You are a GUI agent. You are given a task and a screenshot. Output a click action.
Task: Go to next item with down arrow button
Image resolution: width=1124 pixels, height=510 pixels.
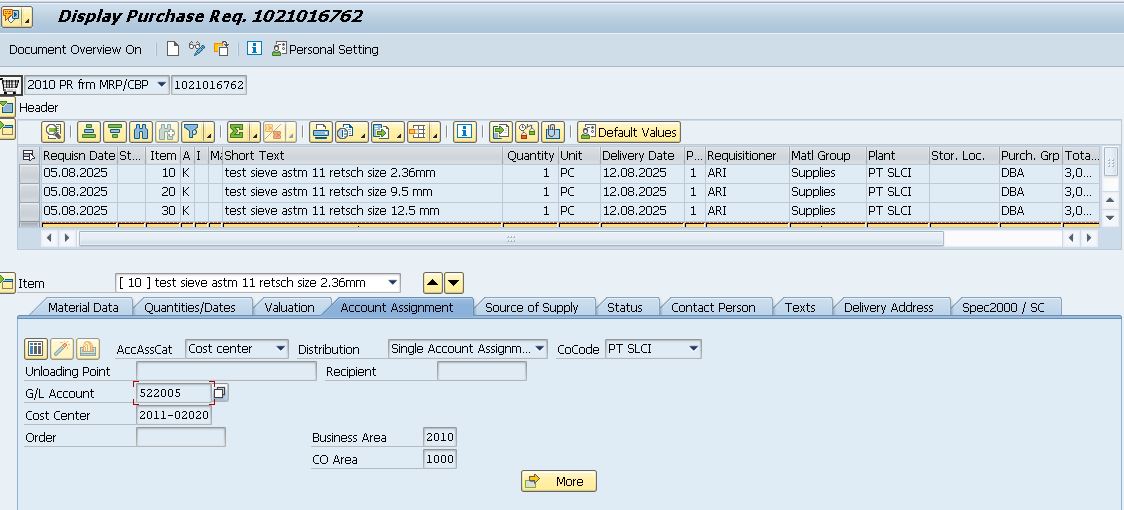point(454,283)
